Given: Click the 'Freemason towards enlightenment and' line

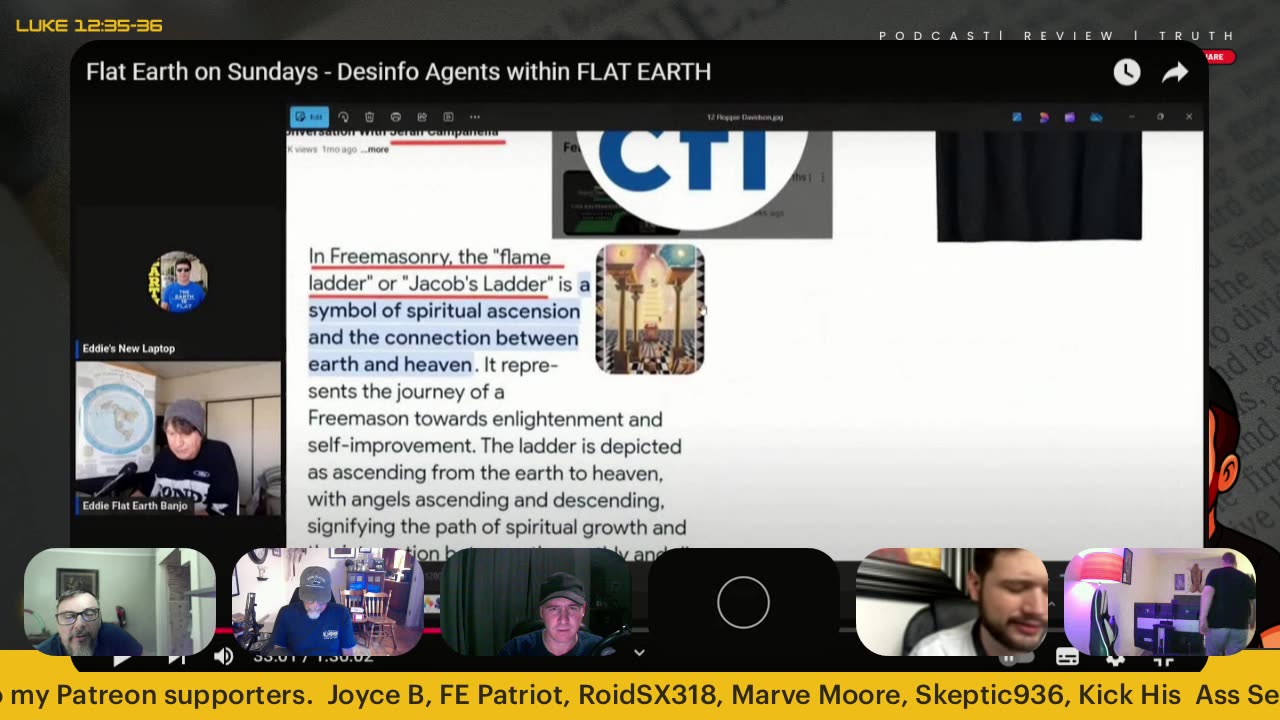Looking at the screenshot, I should click(485, 419).
